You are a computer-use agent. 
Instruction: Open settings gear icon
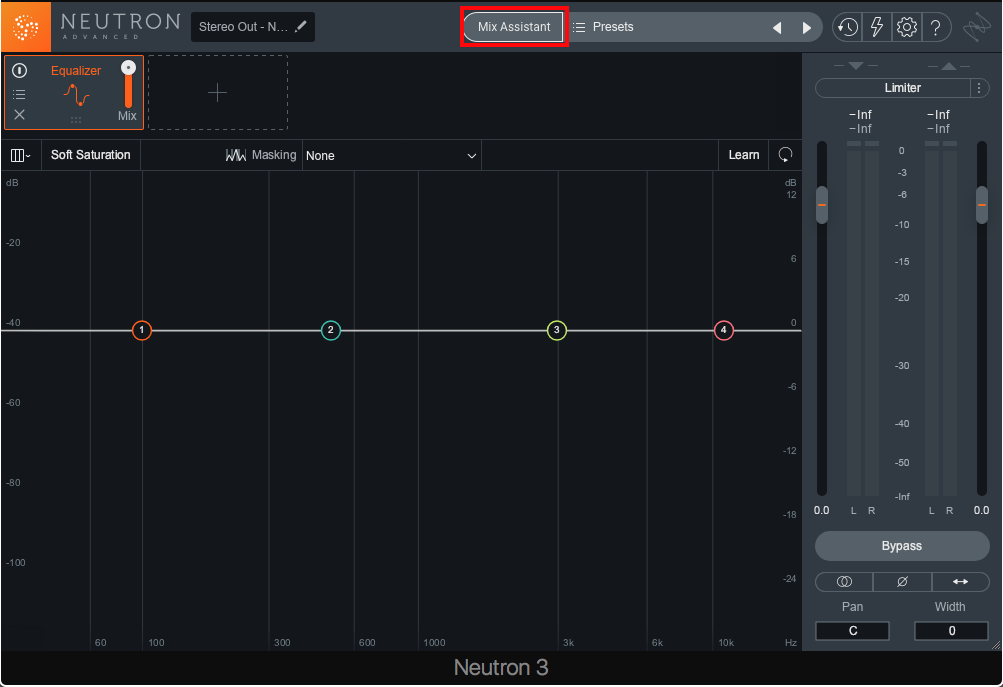[906, 27]
